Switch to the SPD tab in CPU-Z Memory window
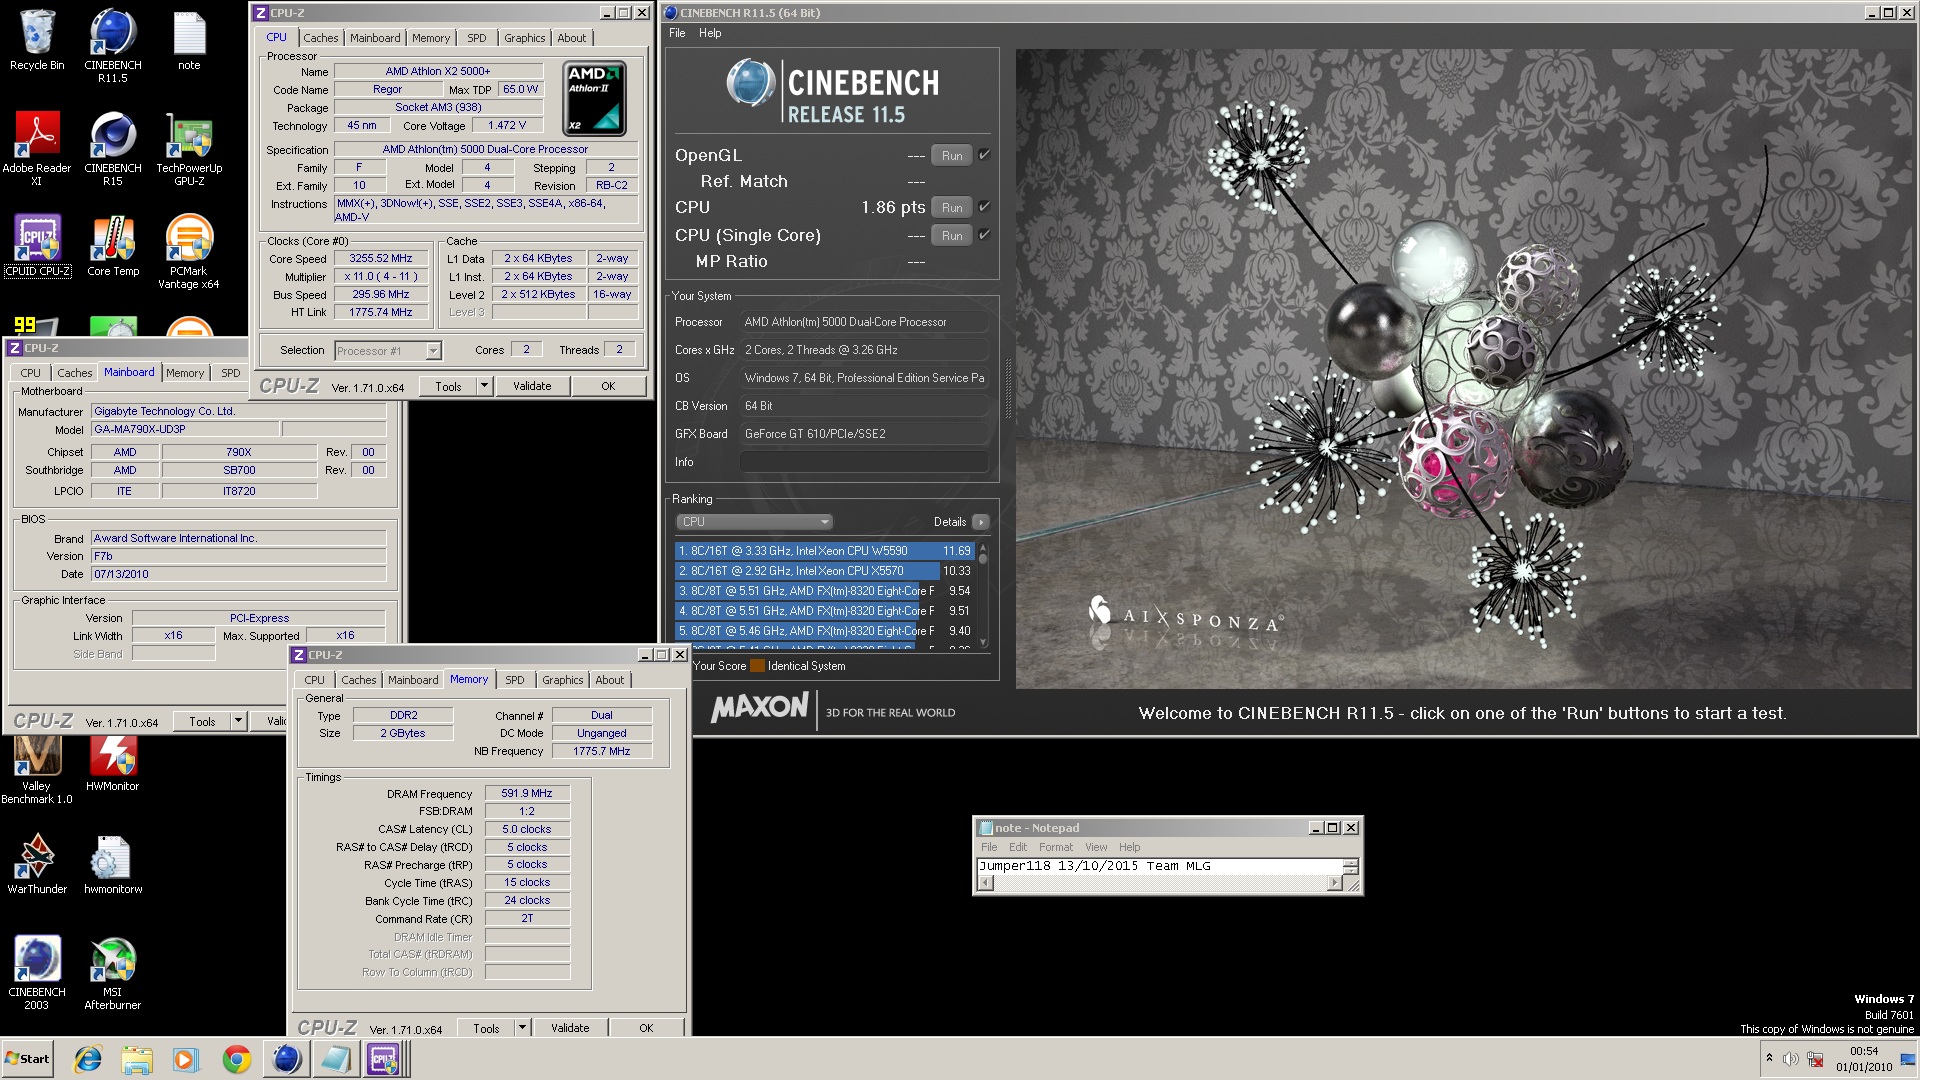 (515, 680)
